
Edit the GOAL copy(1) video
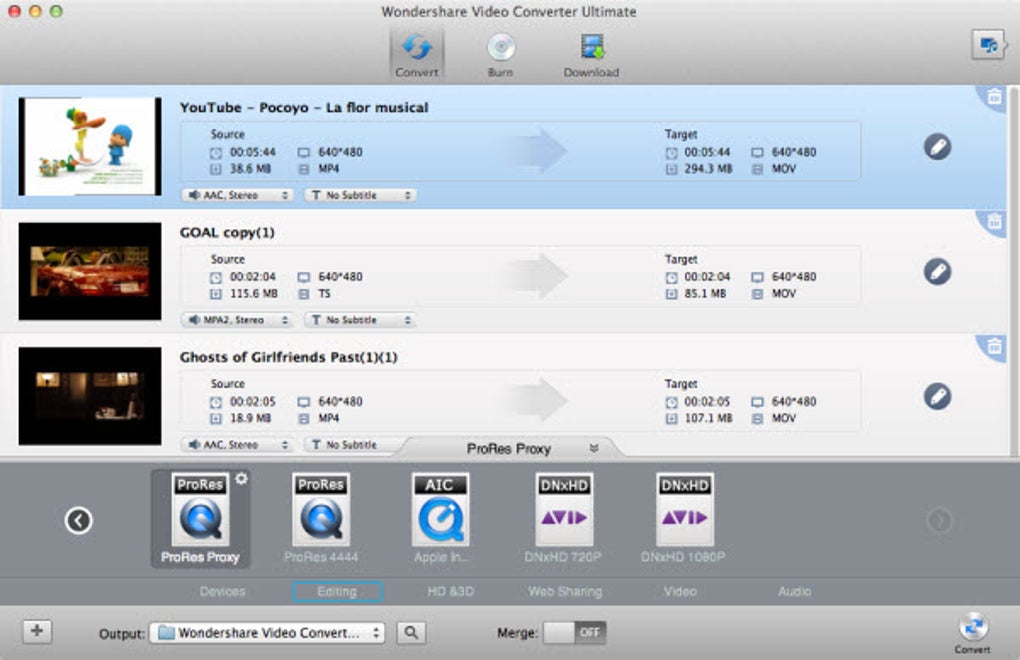coord(937,272)
